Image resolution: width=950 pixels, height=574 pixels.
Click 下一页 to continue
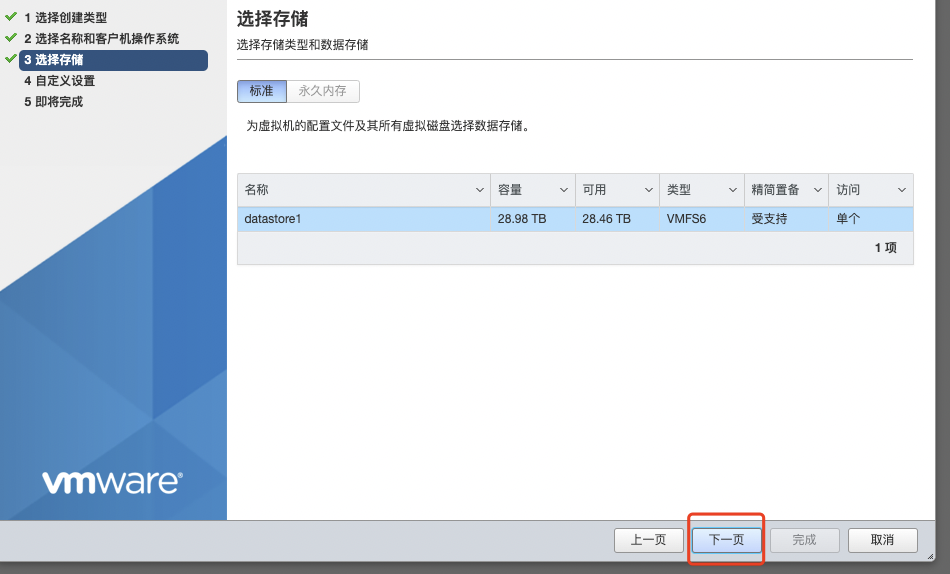pos(727,540)
